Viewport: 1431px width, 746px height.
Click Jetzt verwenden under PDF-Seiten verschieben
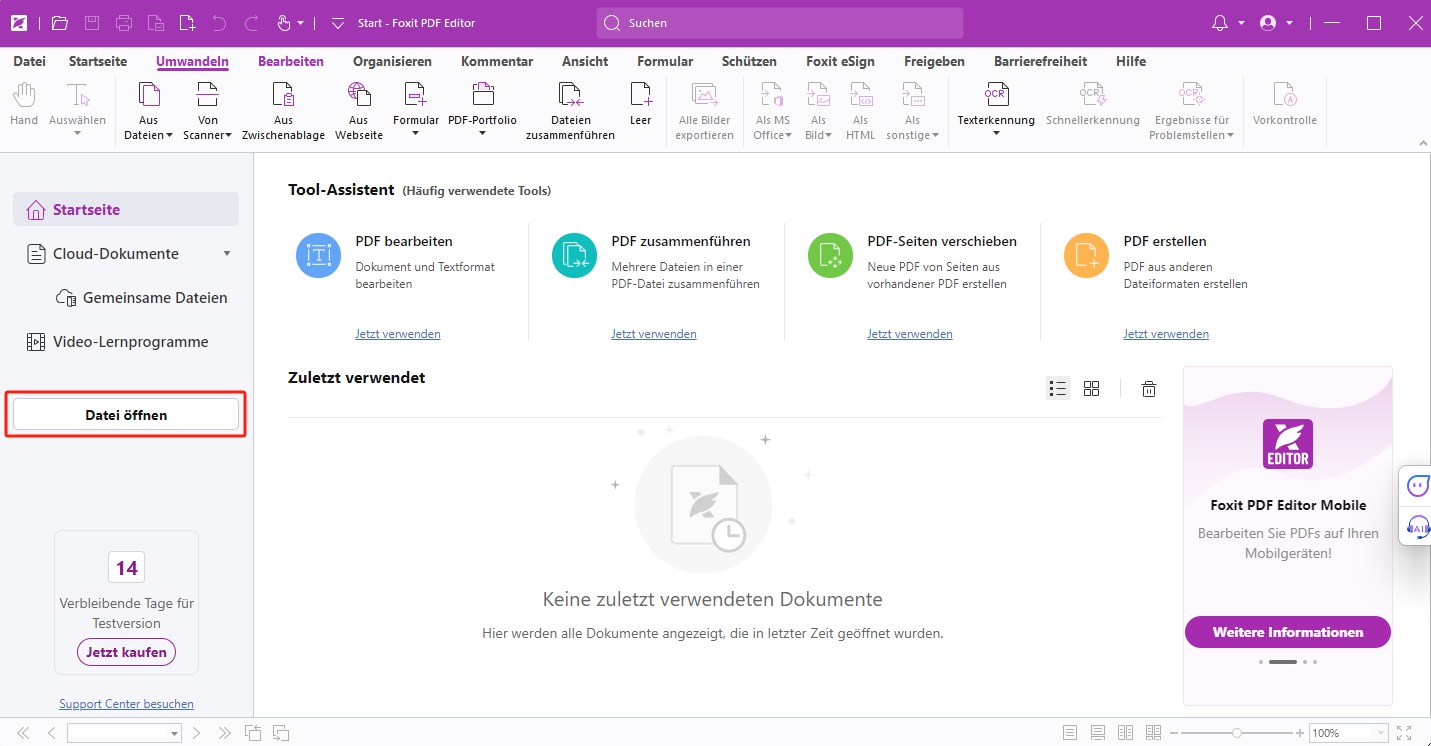910,334
